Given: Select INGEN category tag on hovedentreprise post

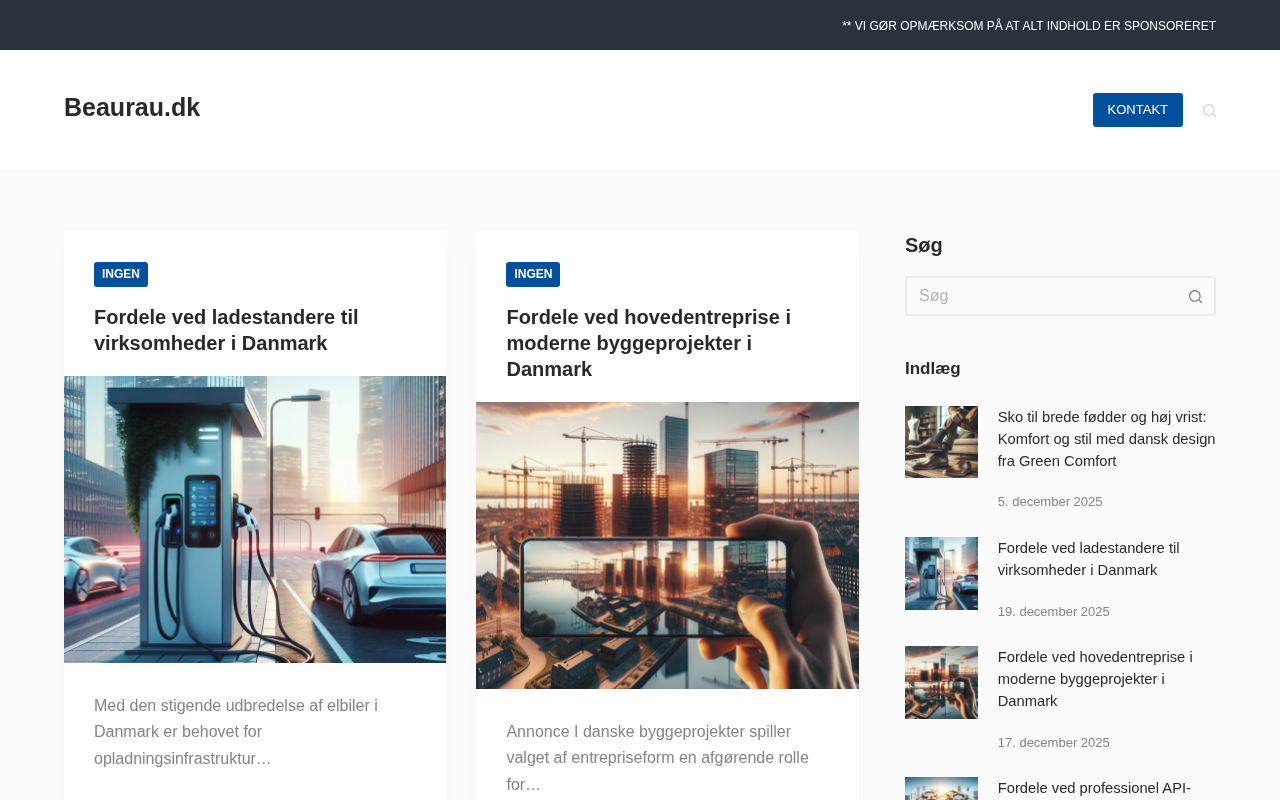Looking at the screenshot, I should point(533,274).
